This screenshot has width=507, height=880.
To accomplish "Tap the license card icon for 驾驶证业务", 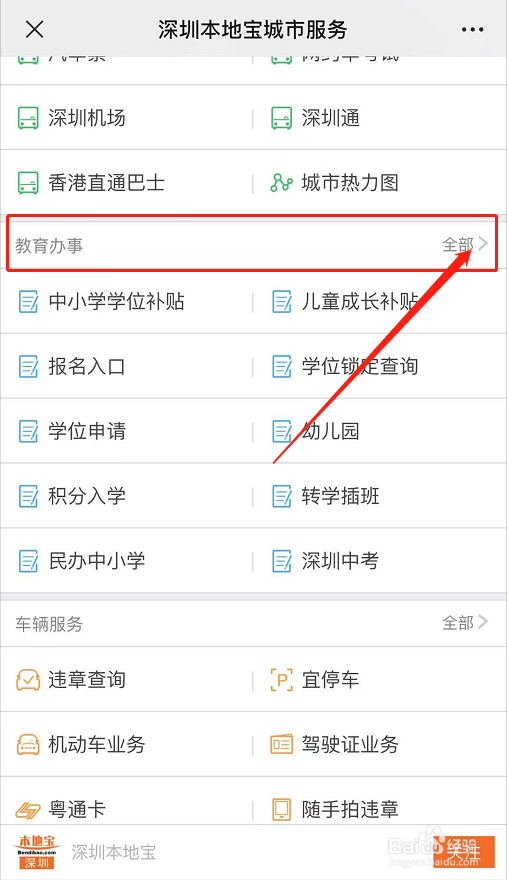I will pyautogui.click(x=282, y=745).
